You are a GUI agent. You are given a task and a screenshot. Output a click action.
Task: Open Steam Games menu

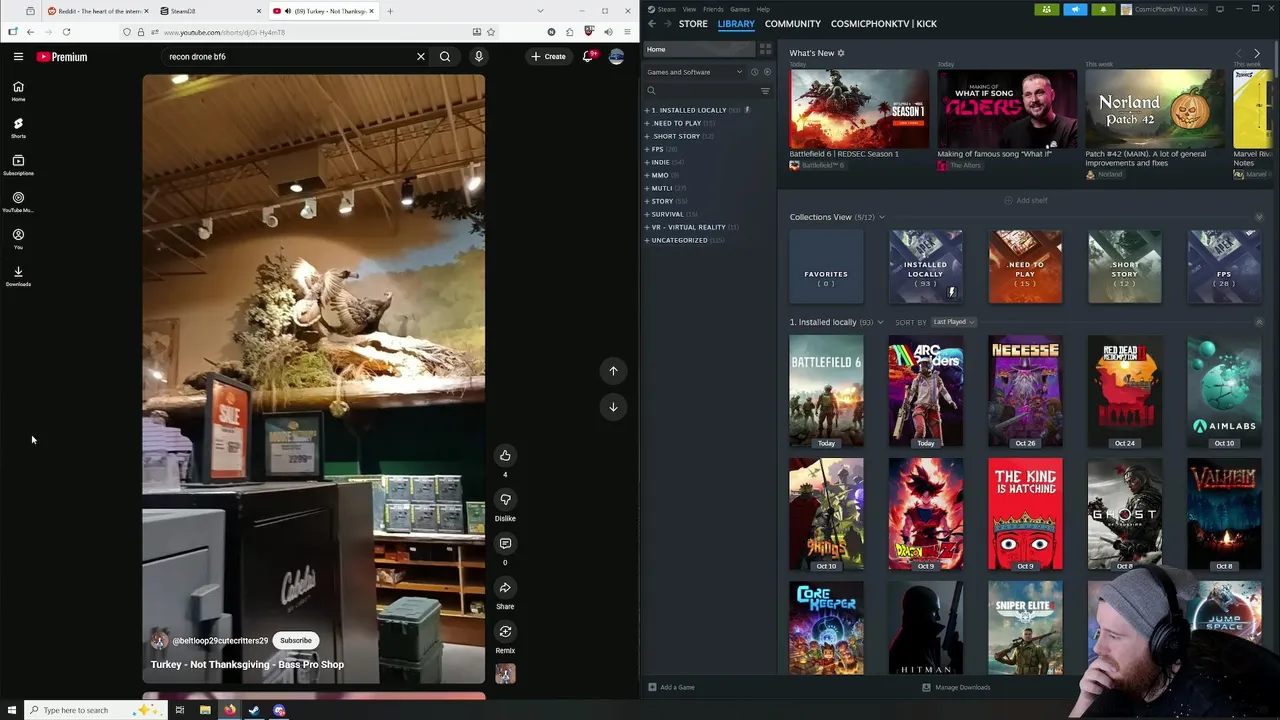pyautogui.click(x=740, y=9)
